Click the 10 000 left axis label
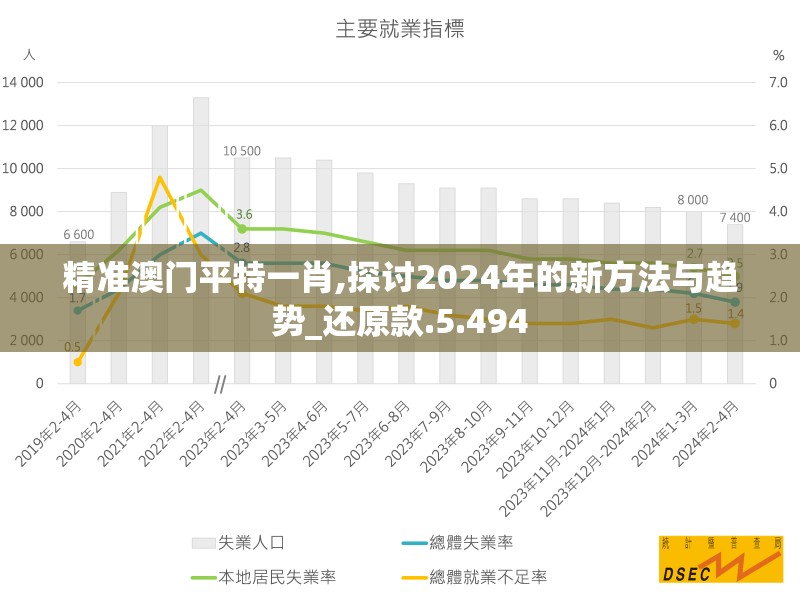Viewport: 800px width, 596px height. pos(23,168)
